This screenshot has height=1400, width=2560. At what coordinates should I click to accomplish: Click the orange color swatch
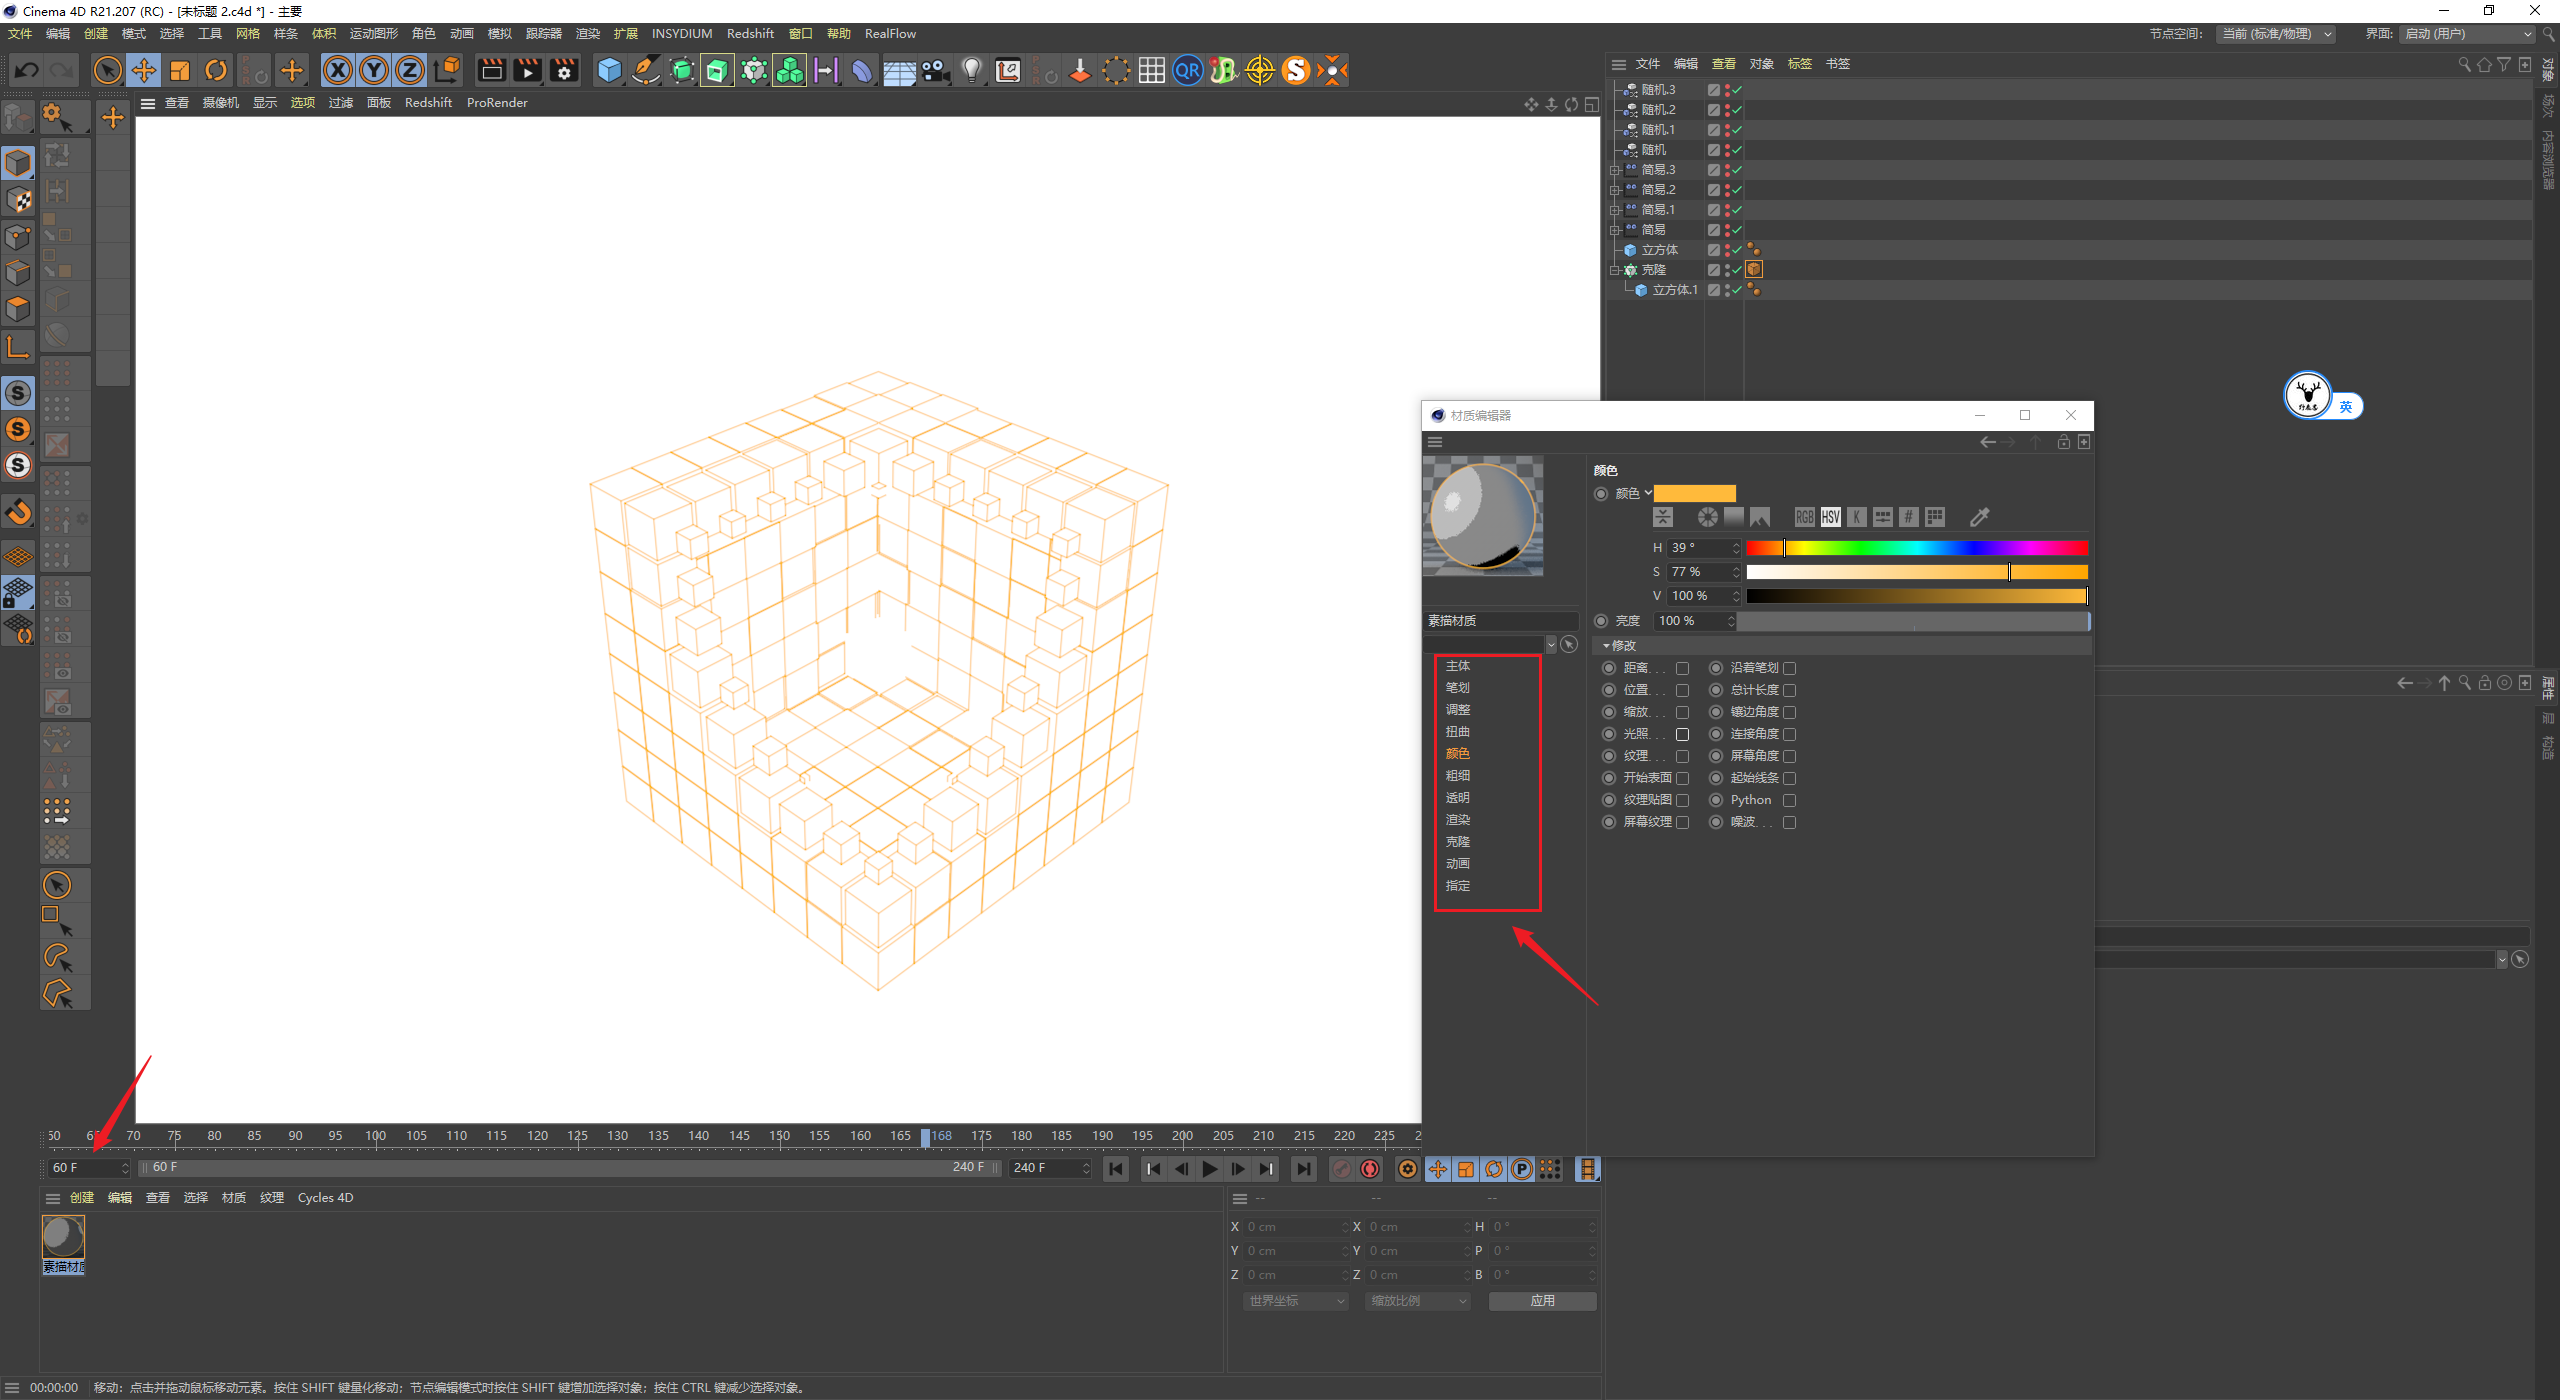point(1694,493)
